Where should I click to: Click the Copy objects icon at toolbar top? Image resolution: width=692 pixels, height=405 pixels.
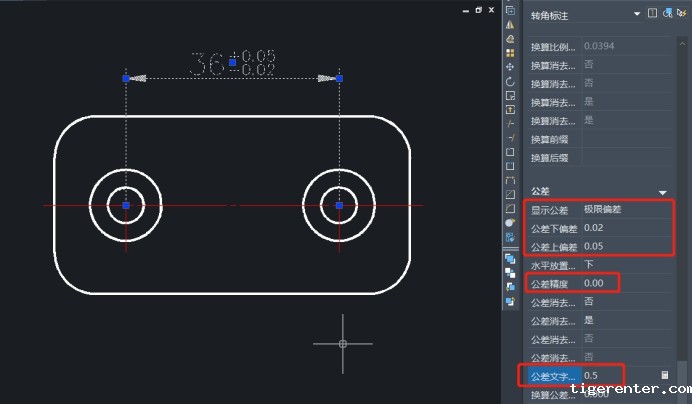pos(510,9)
